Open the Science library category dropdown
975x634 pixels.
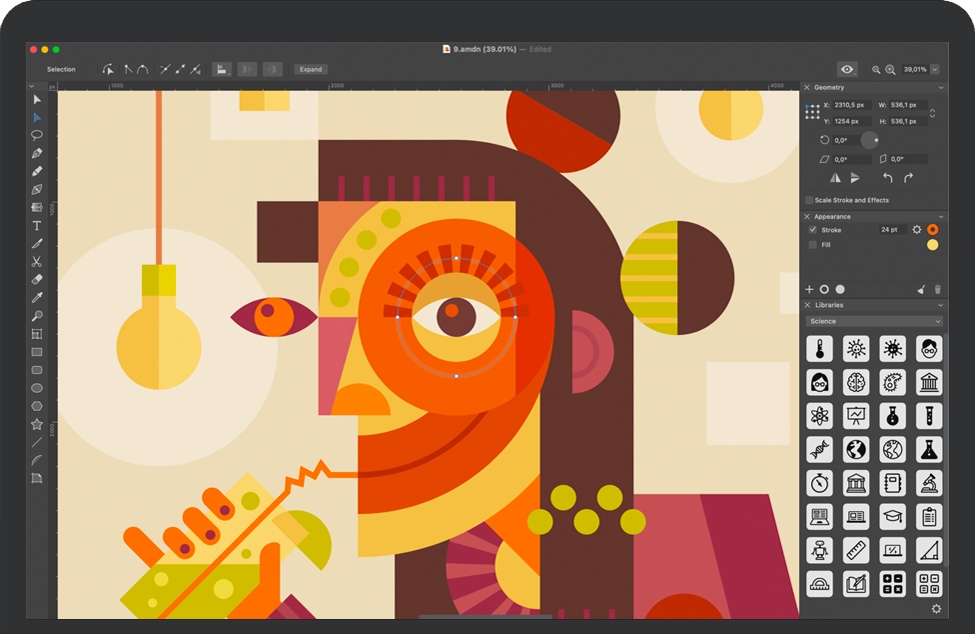click(x=874, y=321)
